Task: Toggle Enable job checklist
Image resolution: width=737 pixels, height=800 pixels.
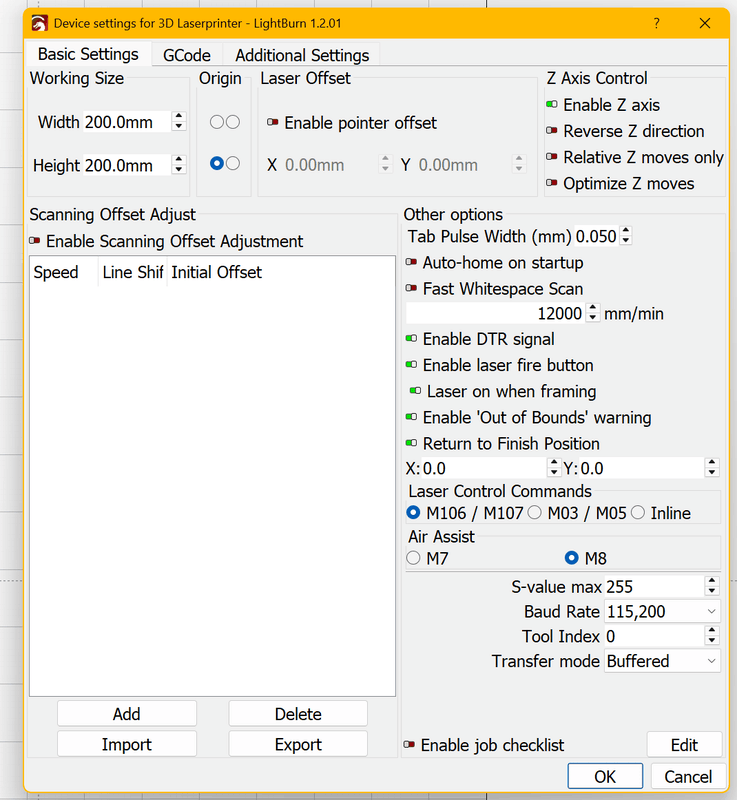Action: [x=409, y=745]
